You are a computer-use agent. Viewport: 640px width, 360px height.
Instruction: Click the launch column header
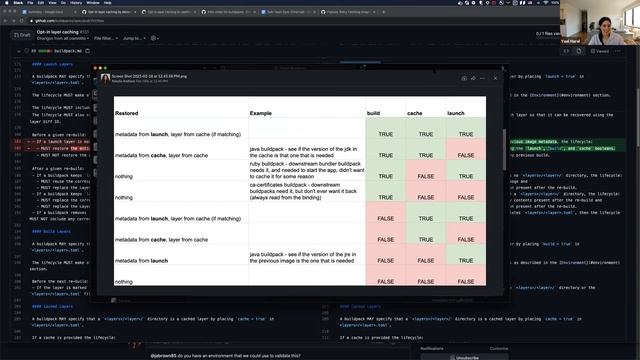pos(456,113)
